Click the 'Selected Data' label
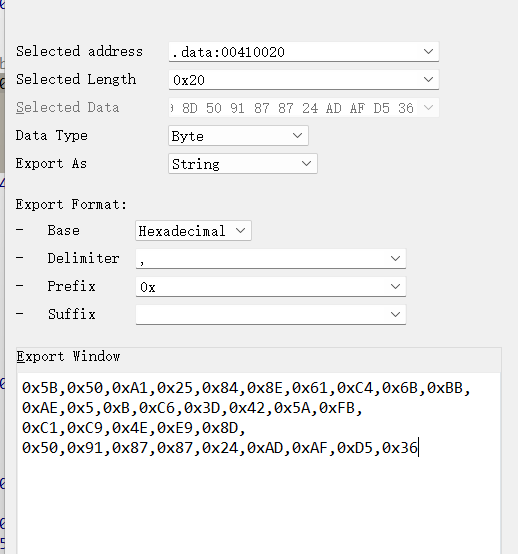This screenshot has height=554, width=518. point(67,107)
